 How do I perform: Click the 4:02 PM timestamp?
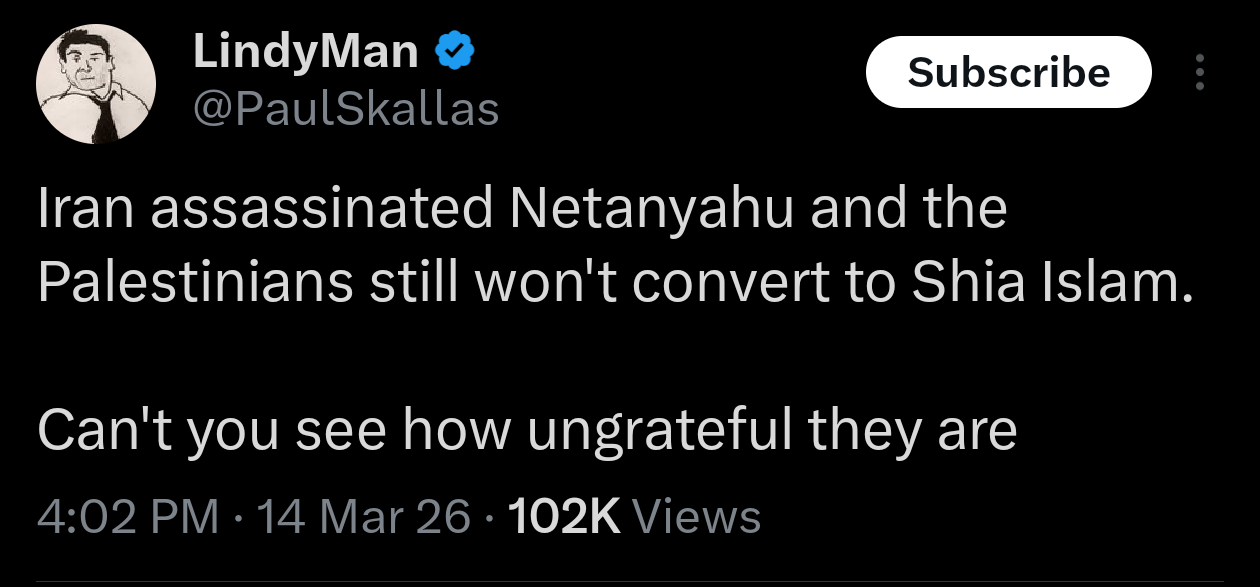pyautogui.click(x=128, y=517)
